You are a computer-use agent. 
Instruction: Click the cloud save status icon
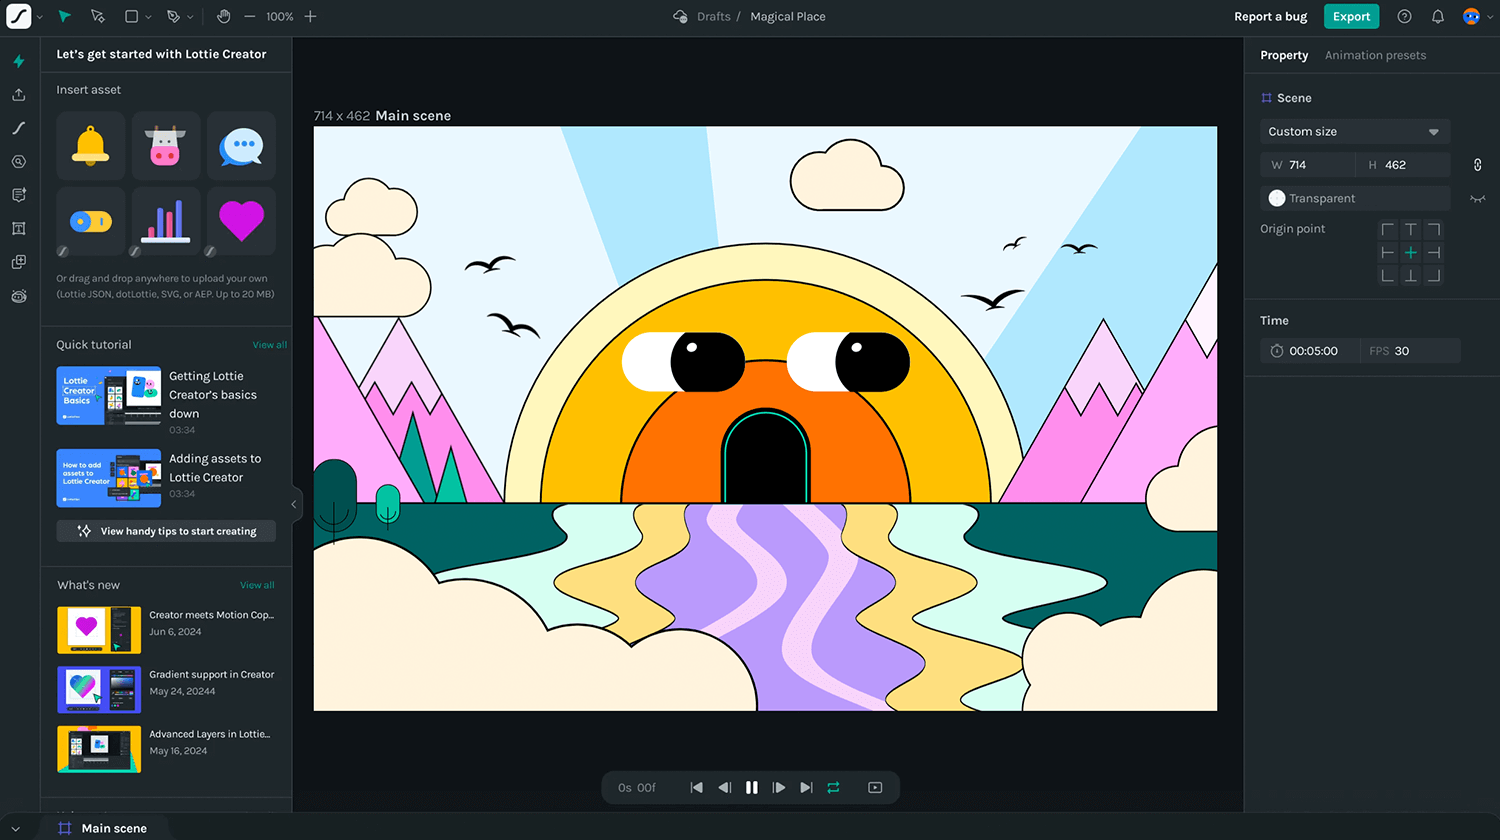(680, 16)
